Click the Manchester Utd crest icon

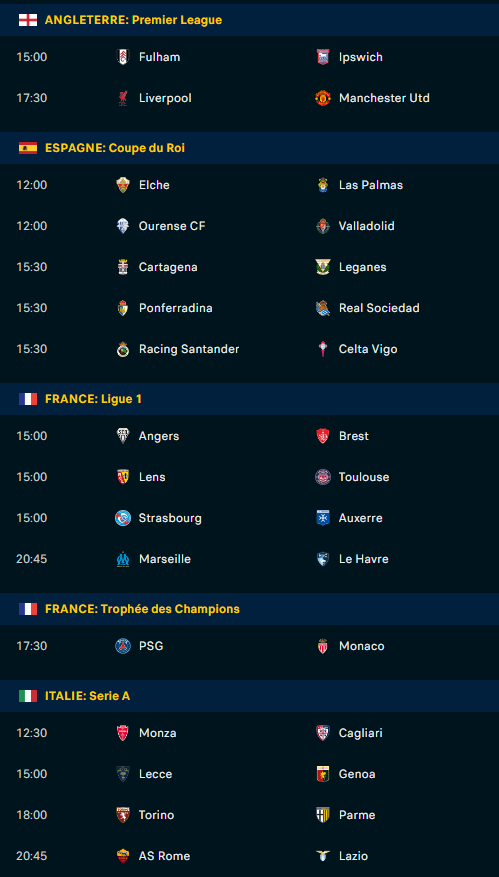[x=323, y=98]
